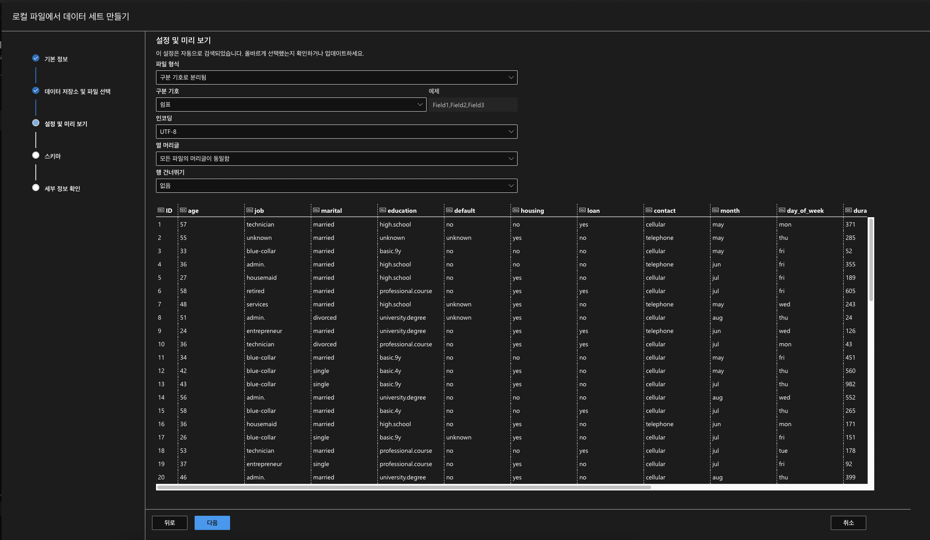Click the ID column type icon
This screenshot has width=930, height=540.
coord(161,210)
